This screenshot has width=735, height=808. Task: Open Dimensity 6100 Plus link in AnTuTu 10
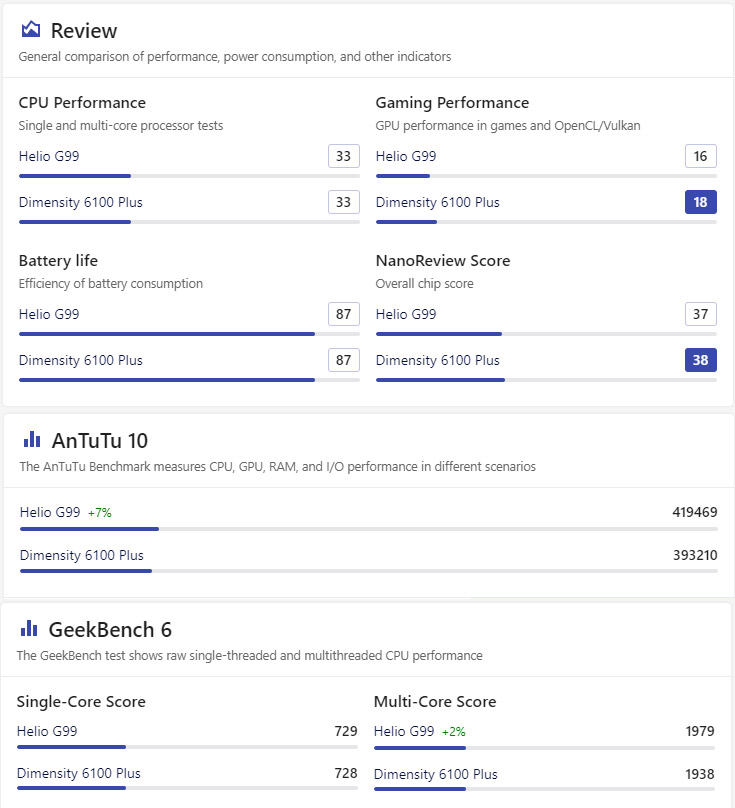[81, 555]
